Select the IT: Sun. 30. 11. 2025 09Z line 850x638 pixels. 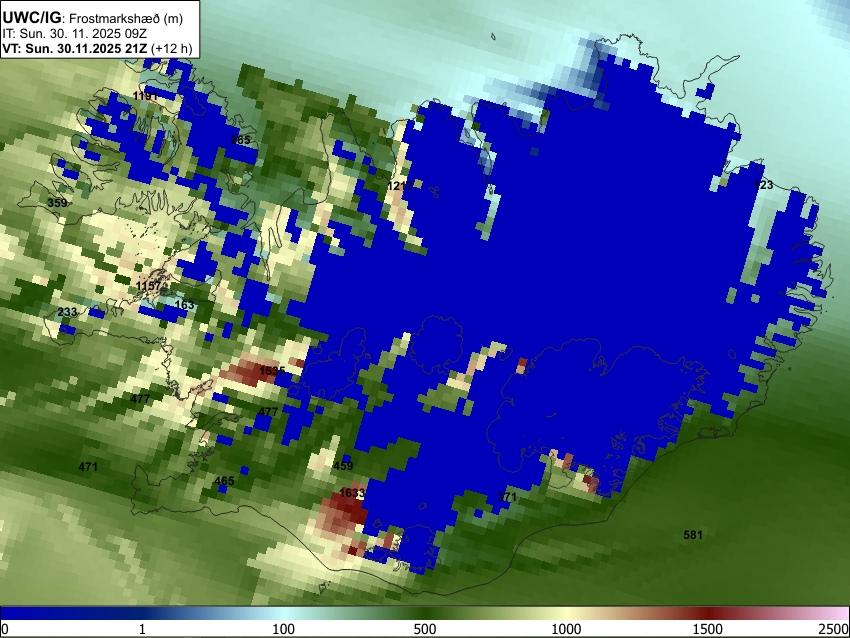tap(74, 34)
